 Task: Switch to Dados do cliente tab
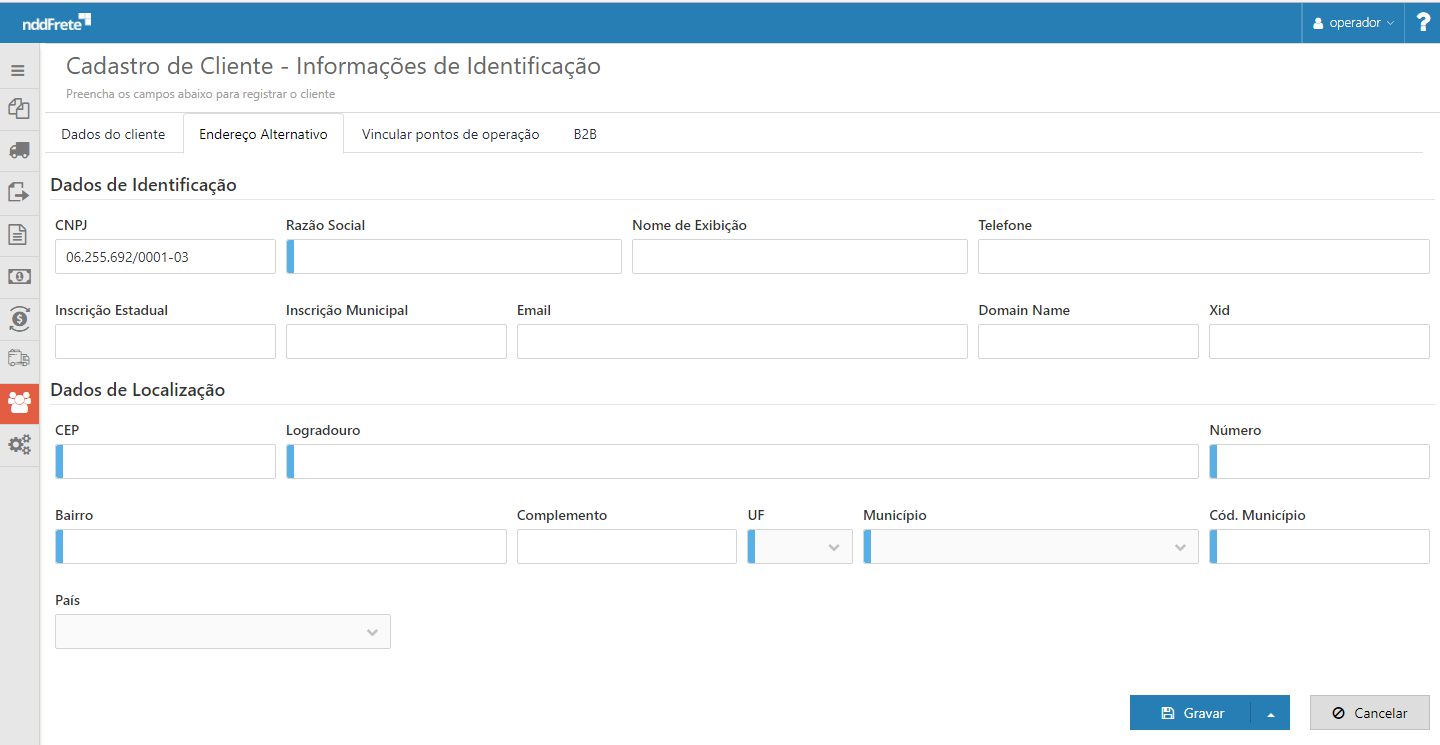tap(113, 134)
